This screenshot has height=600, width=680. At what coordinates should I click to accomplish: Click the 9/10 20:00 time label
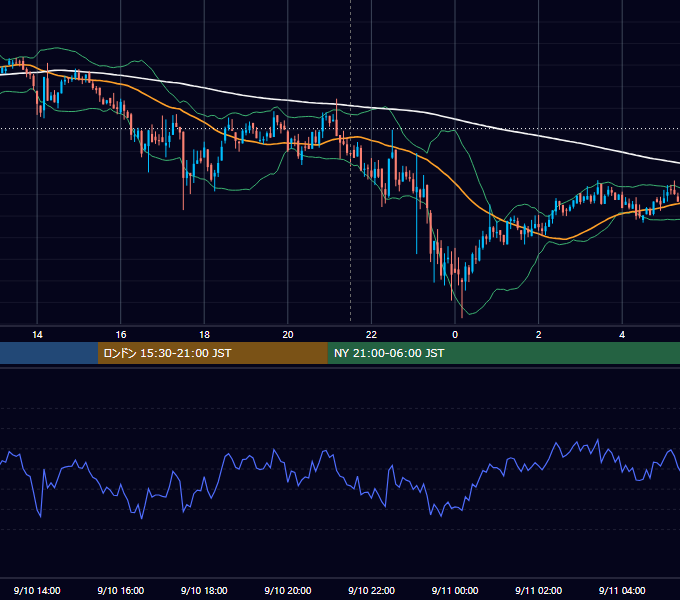coord(288,590)
